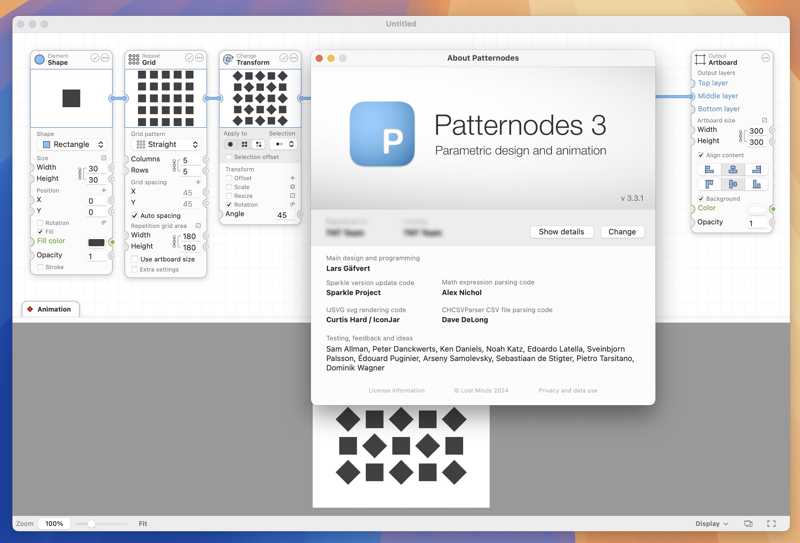Toggle Auto spacing checkbox in Grid node
Screen dimensions: 800x543
click(x=134, y=215)
